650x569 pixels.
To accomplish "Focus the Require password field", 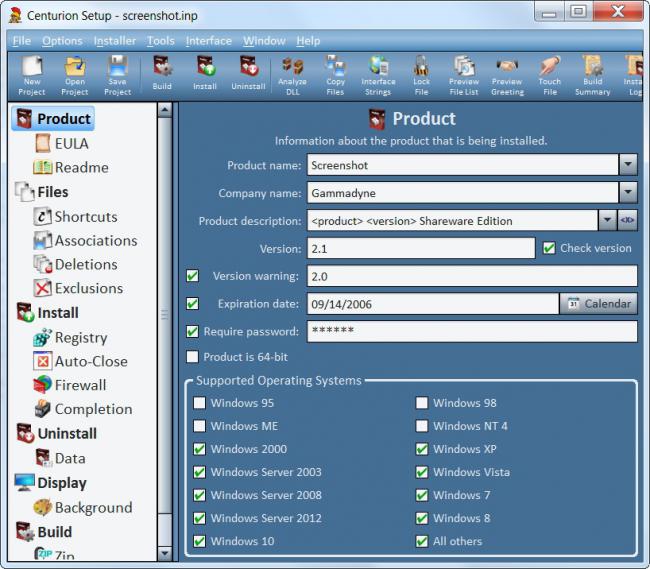I will click(x=472, y=331).
